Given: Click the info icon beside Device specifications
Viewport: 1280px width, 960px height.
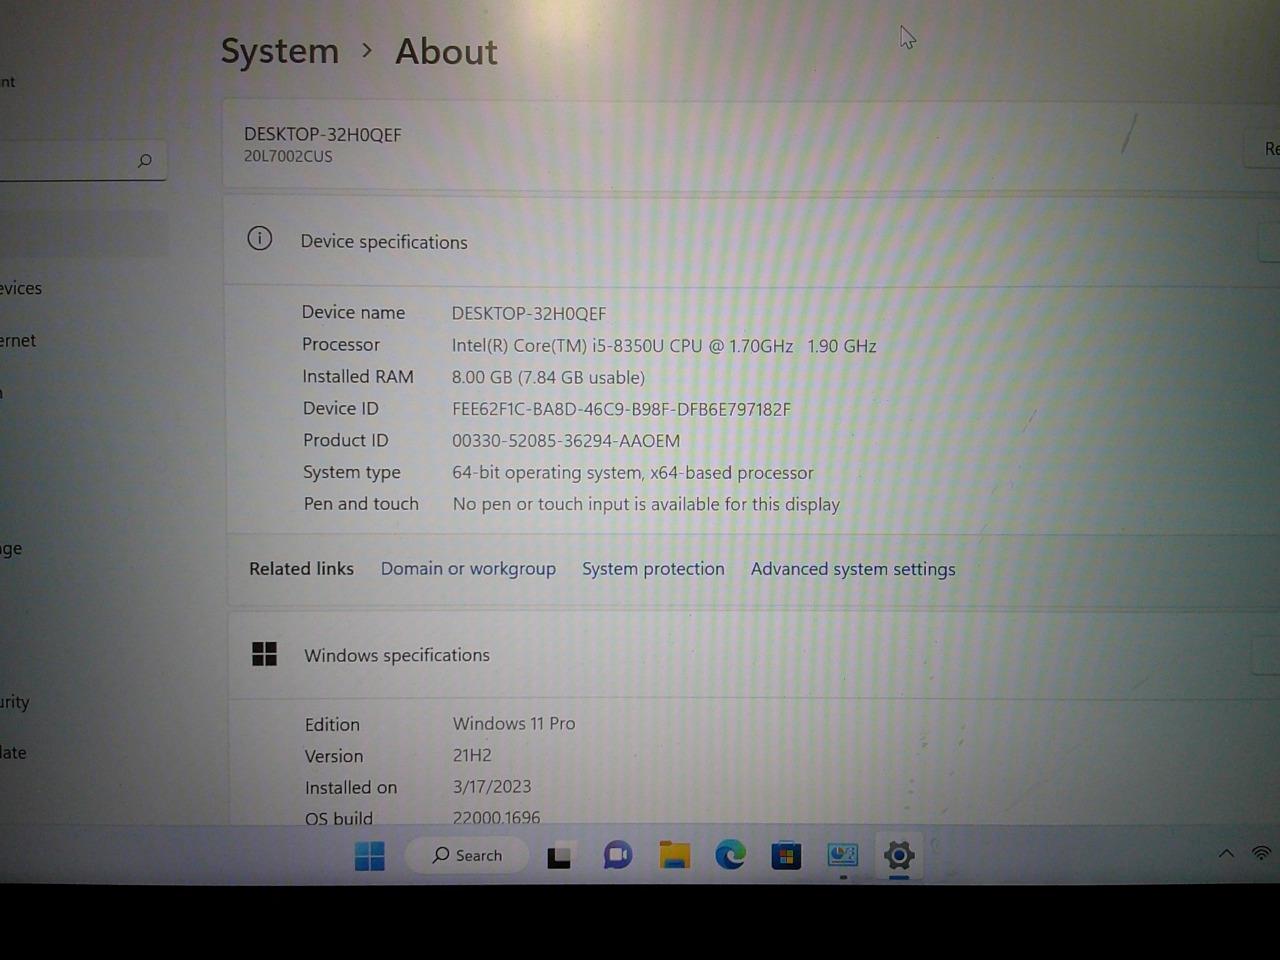Looking at the screenshot, I should [x=260, y=238].
